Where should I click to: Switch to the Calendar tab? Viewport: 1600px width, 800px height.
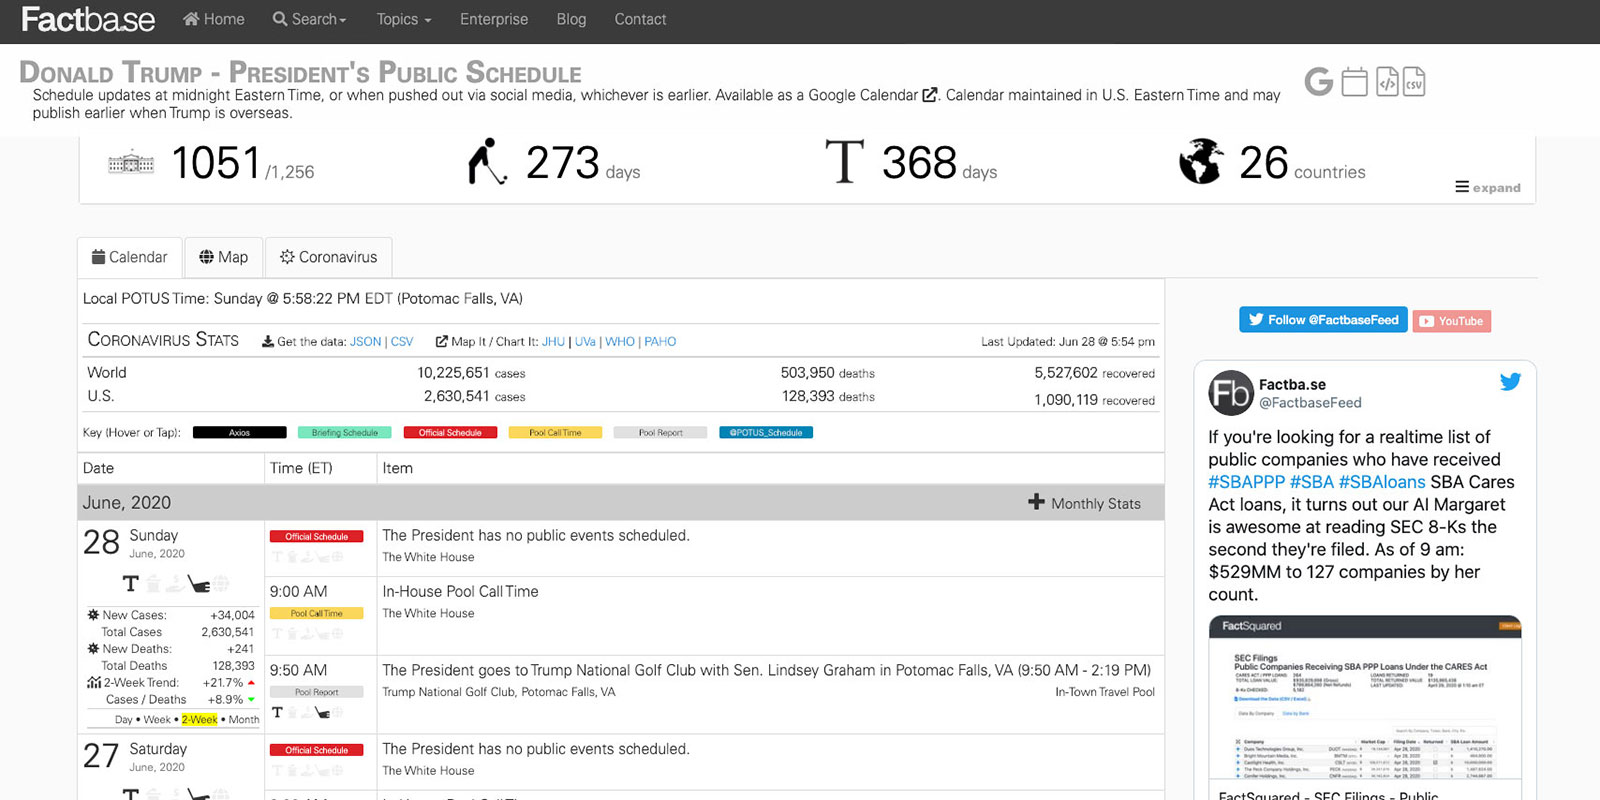tap(130, 257)
